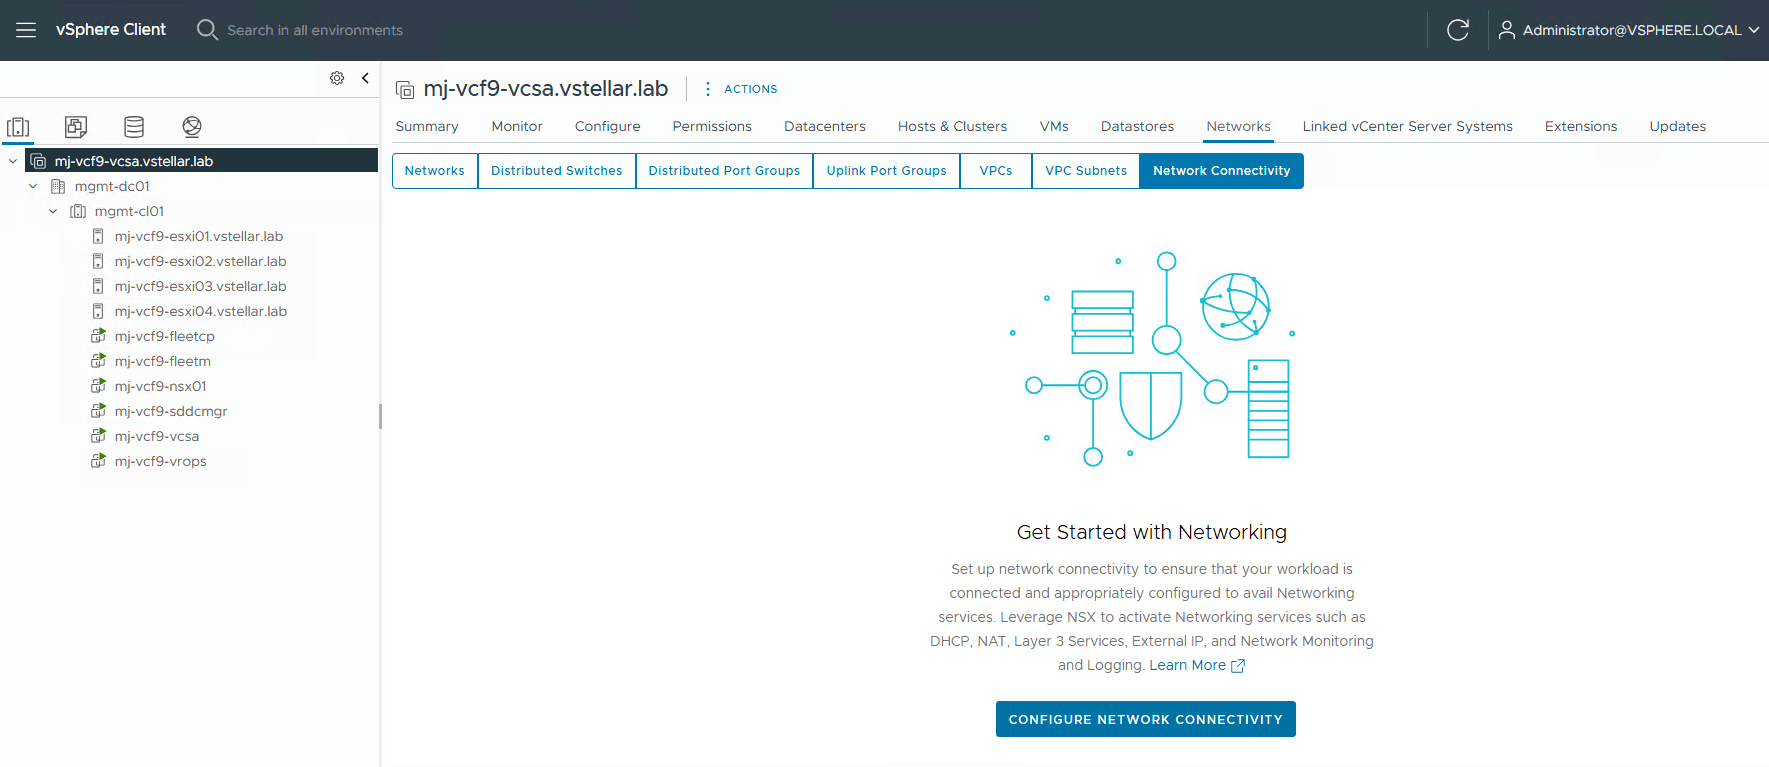The image size is (1769, 767).
Task: Click datacenter icon beside mgmt-dc01
Action: tap(58, 186)
